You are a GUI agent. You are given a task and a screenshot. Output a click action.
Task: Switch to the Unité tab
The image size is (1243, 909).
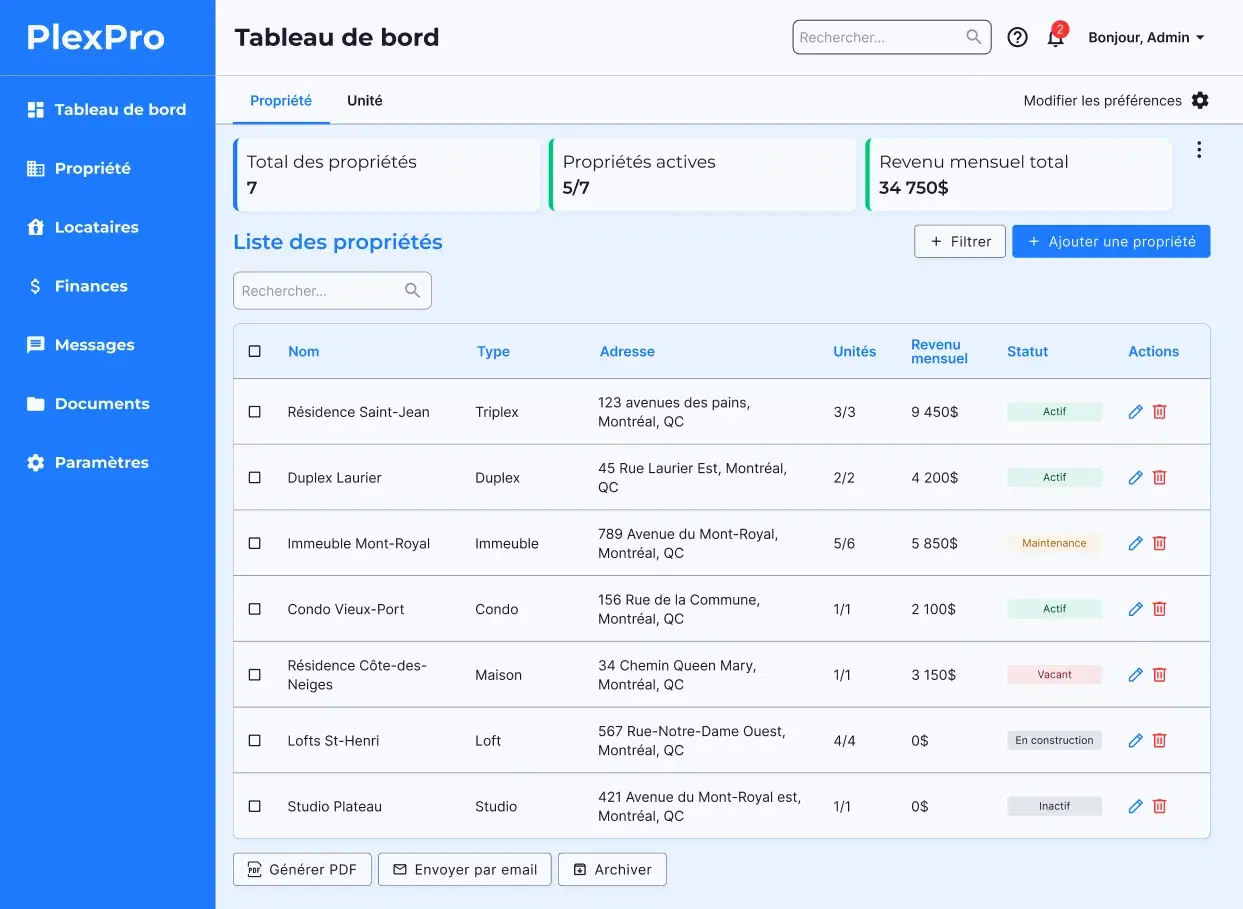pos(364,100)
